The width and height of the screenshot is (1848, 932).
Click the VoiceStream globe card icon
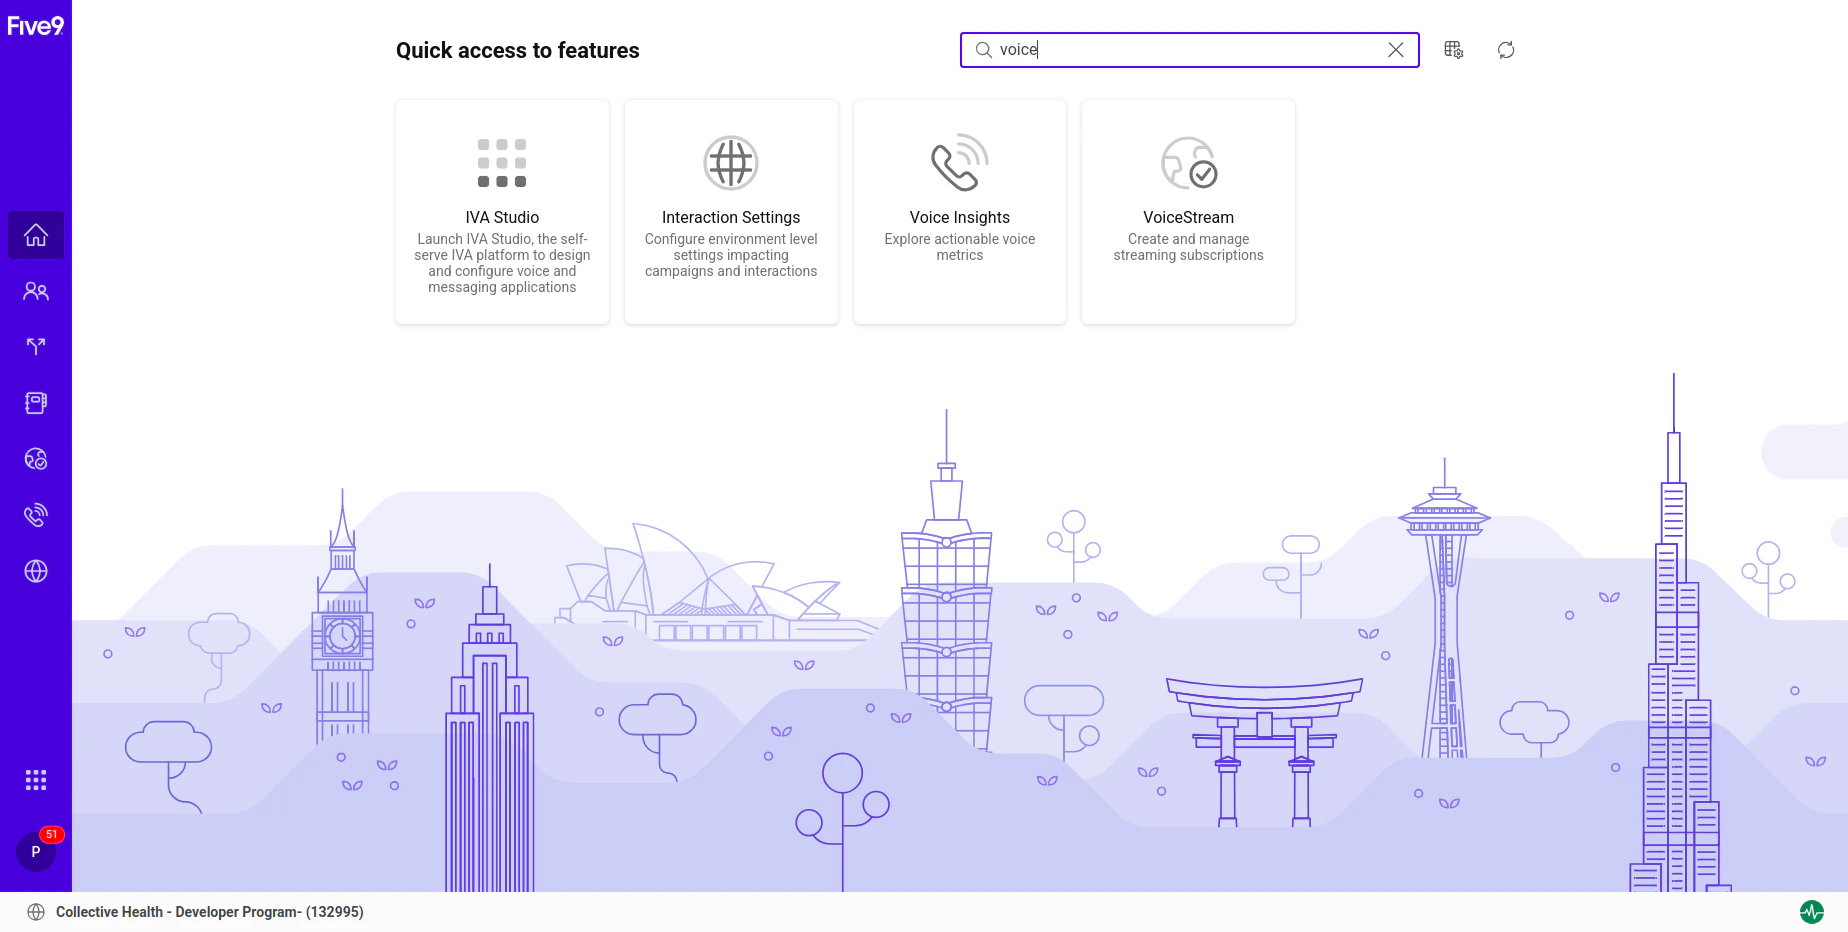1189,163
